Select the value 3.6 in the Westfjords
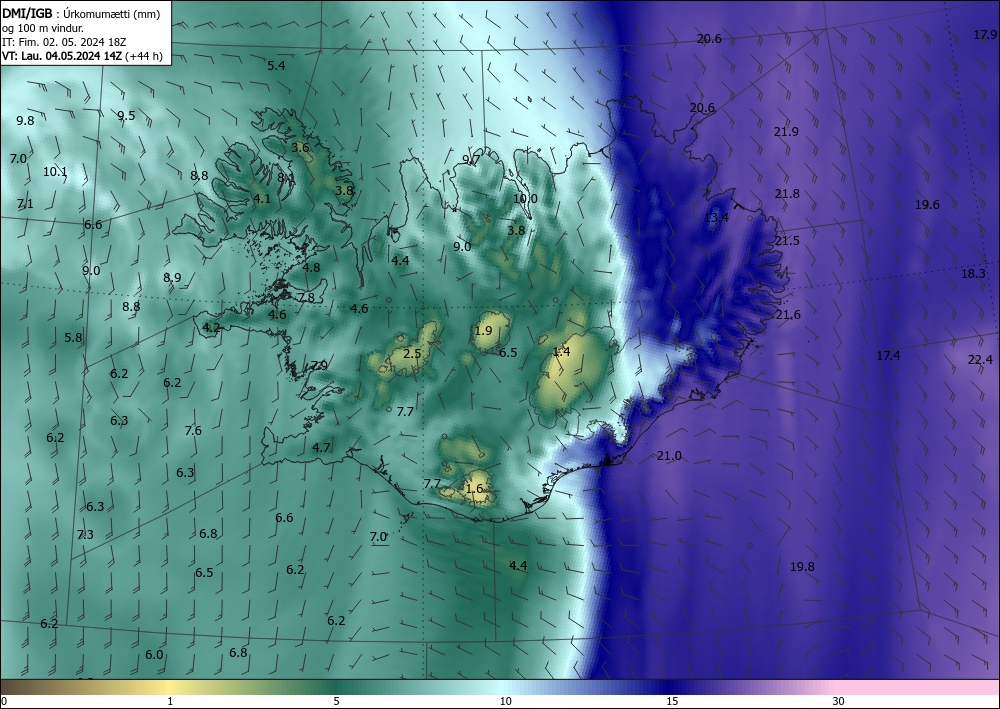 (300, 148)
